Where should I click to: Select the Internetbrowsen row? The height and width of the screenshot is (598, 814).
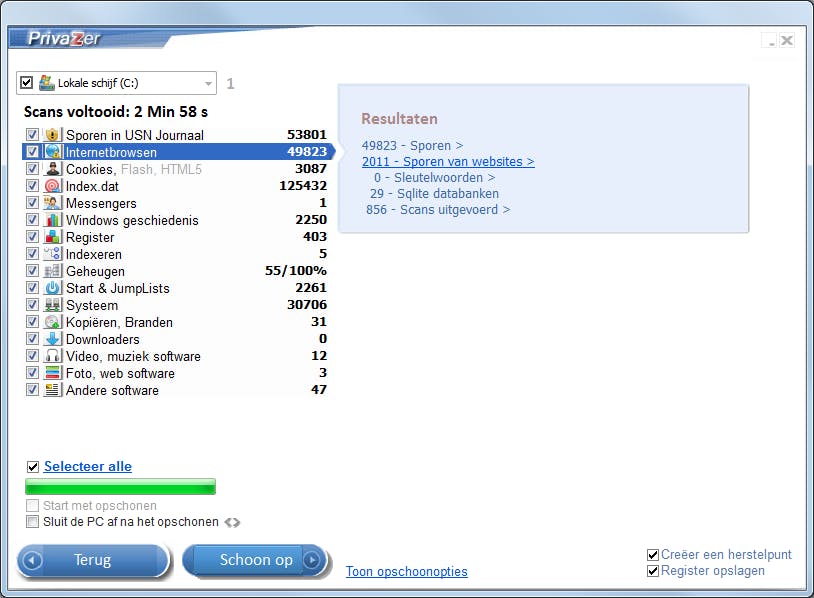tap(177, 152)
